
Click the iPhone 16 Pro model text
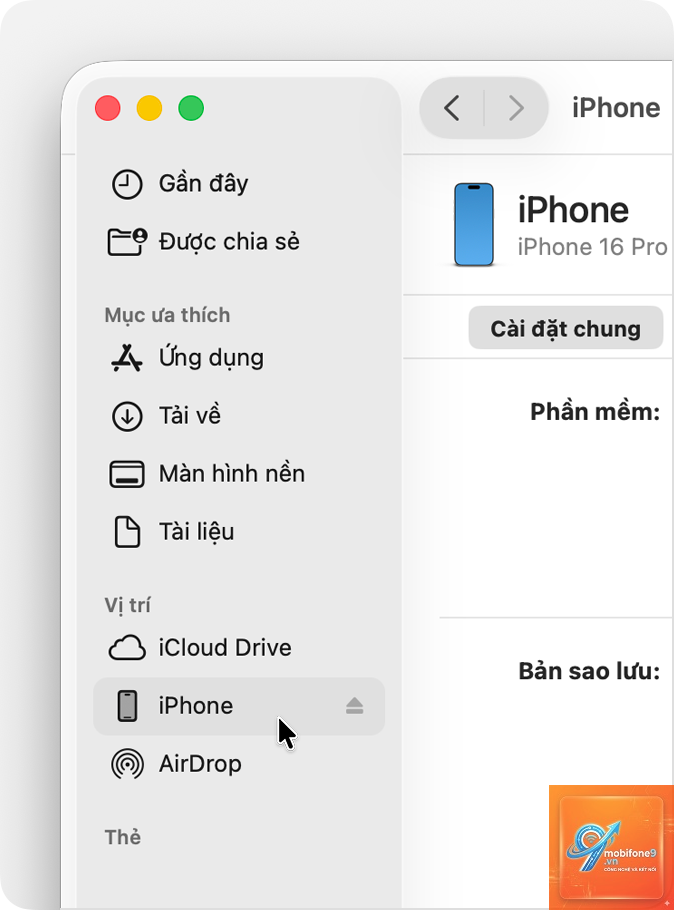coord(592,247)
